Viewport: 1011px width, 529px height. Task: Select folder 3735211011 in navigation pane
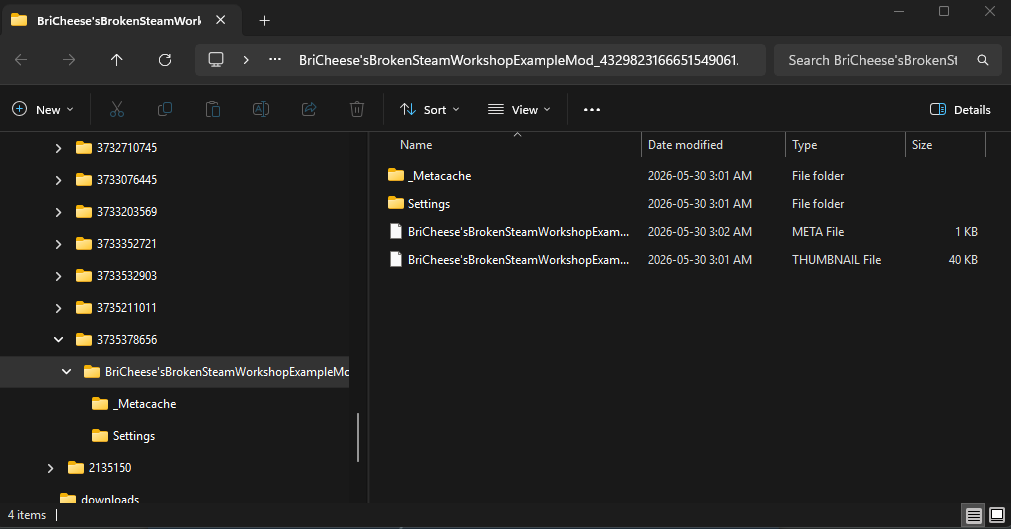[x=127, y=308]
